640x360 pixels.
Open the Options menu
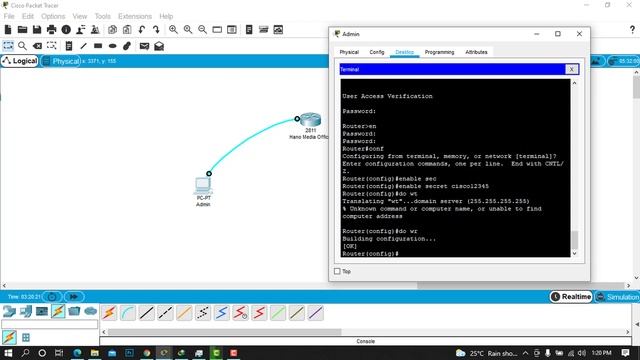tap(53, 16)
